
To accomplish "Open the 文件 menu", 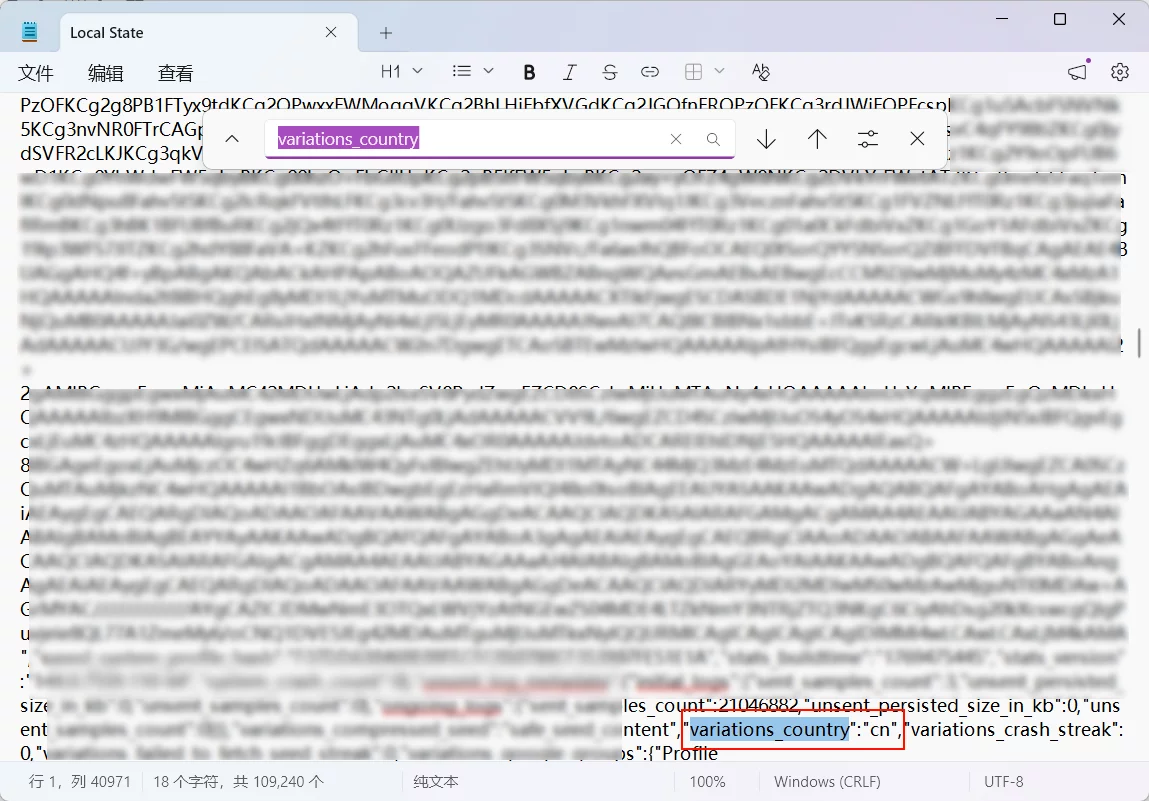I will pos(36,73).
